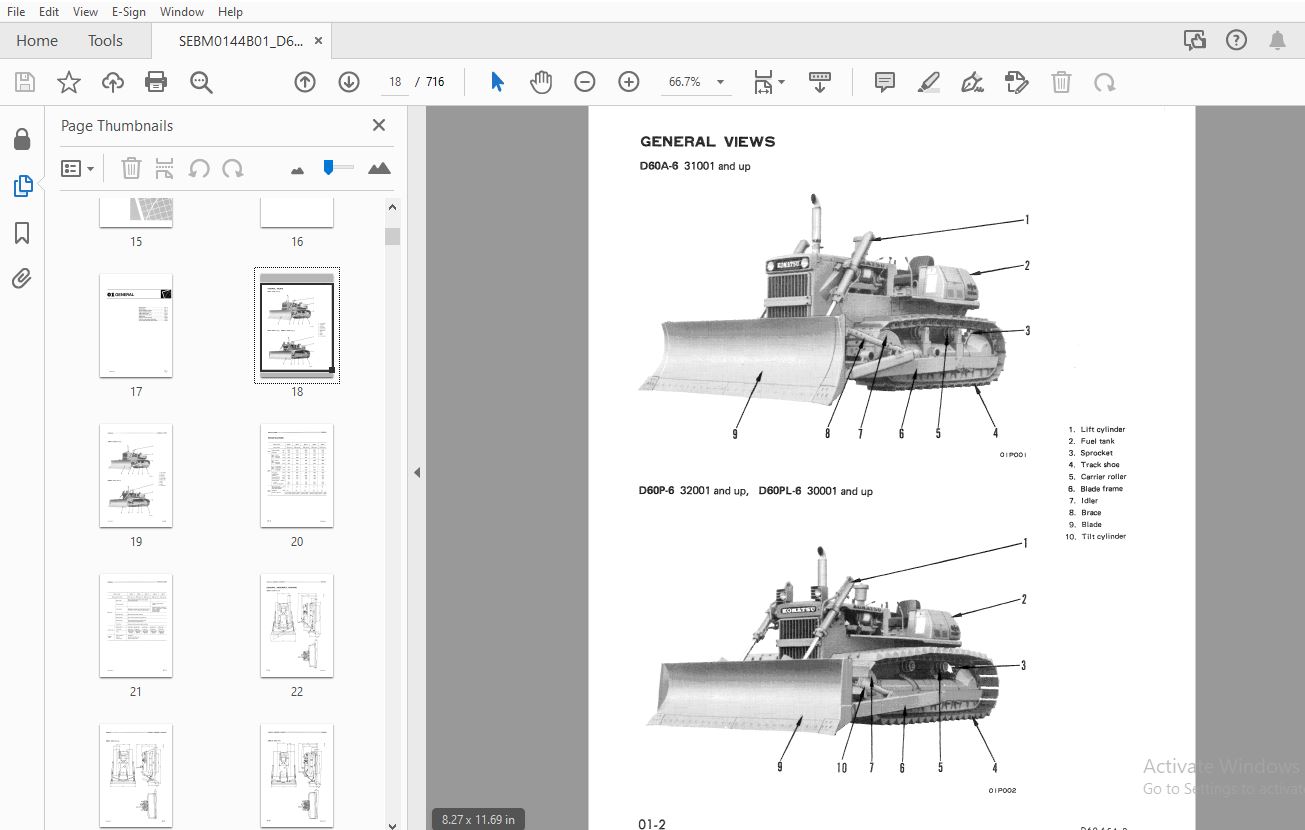
Task: Select the SEBM0144B01_D6... document tab
Action: pos(240,41)
